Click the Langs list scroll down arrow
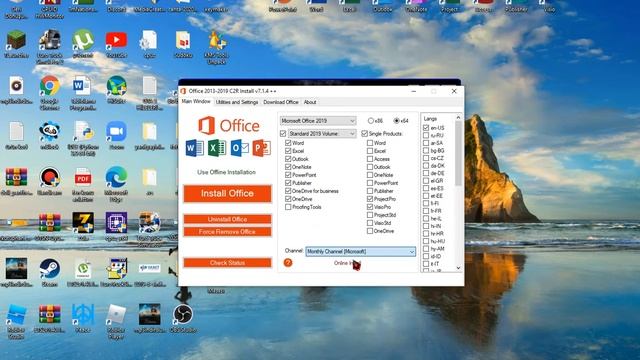 [458, 268]
